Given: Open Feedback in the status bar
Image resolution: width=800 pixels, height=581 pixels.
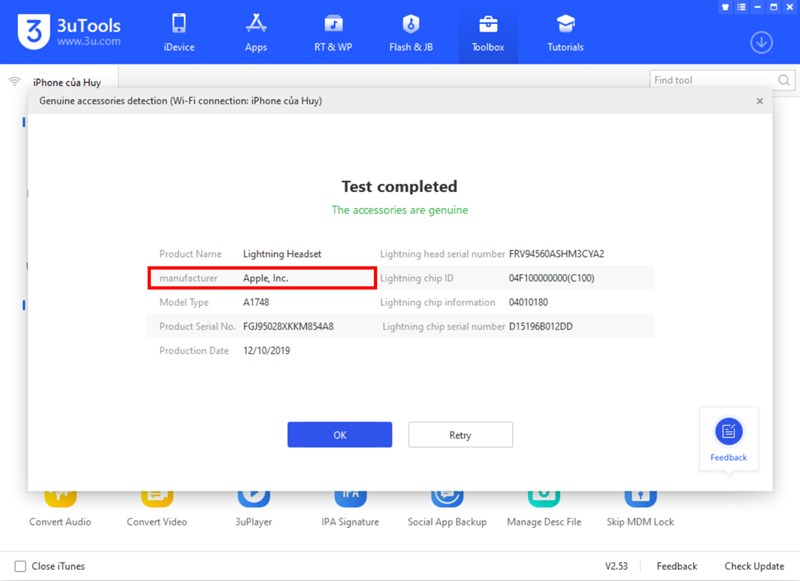Looking at the screenshot, I should click(677, 566).
